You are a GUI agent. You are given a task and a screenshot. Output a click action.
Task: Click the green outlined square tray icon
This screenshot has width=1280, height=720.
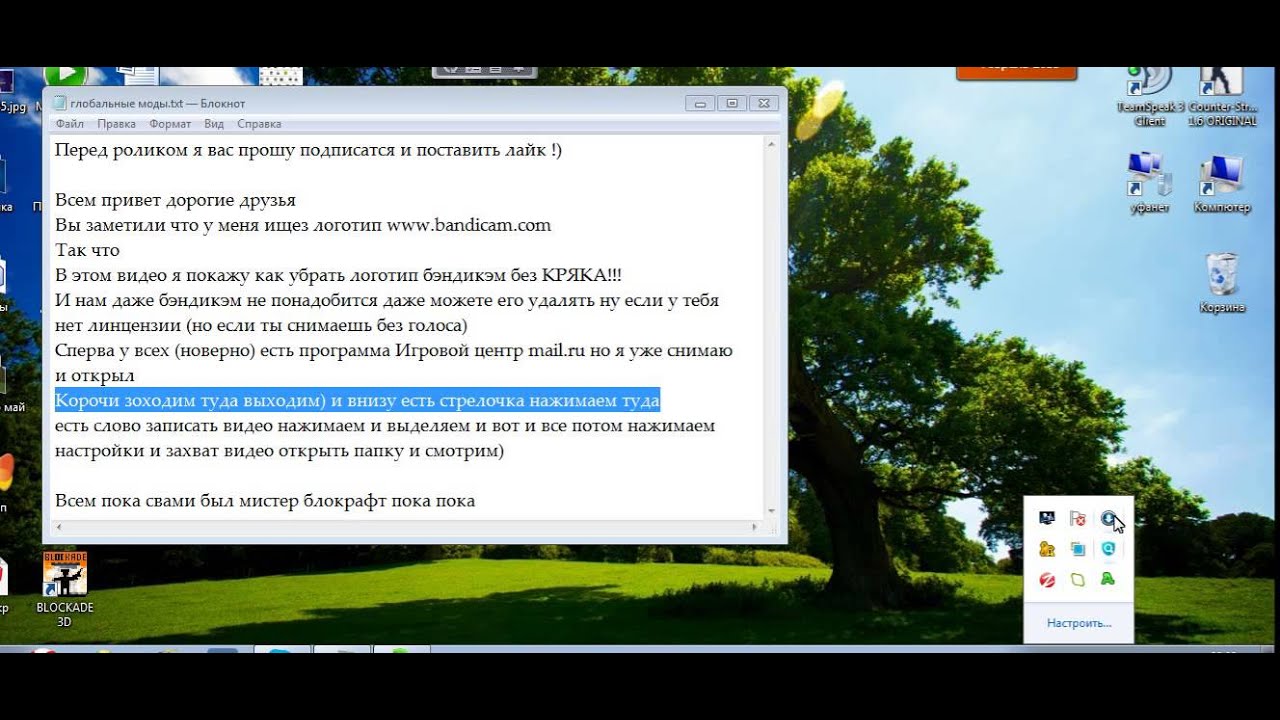tap(1077, 579)
